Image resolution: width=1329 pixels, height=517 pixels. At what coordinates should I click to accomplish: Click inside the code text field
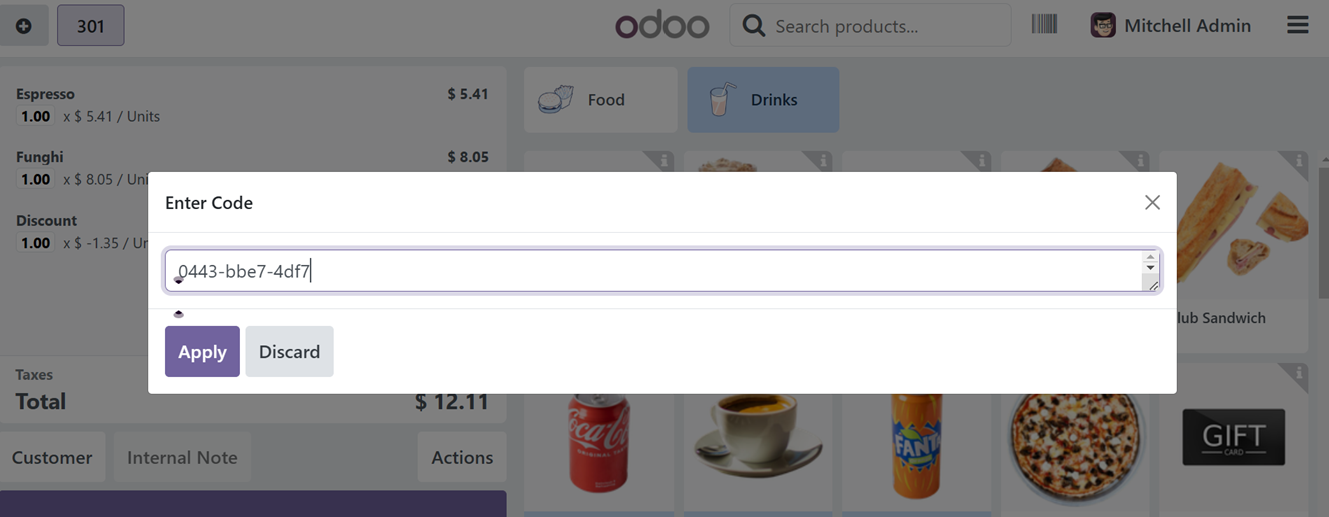coord(654,271)
